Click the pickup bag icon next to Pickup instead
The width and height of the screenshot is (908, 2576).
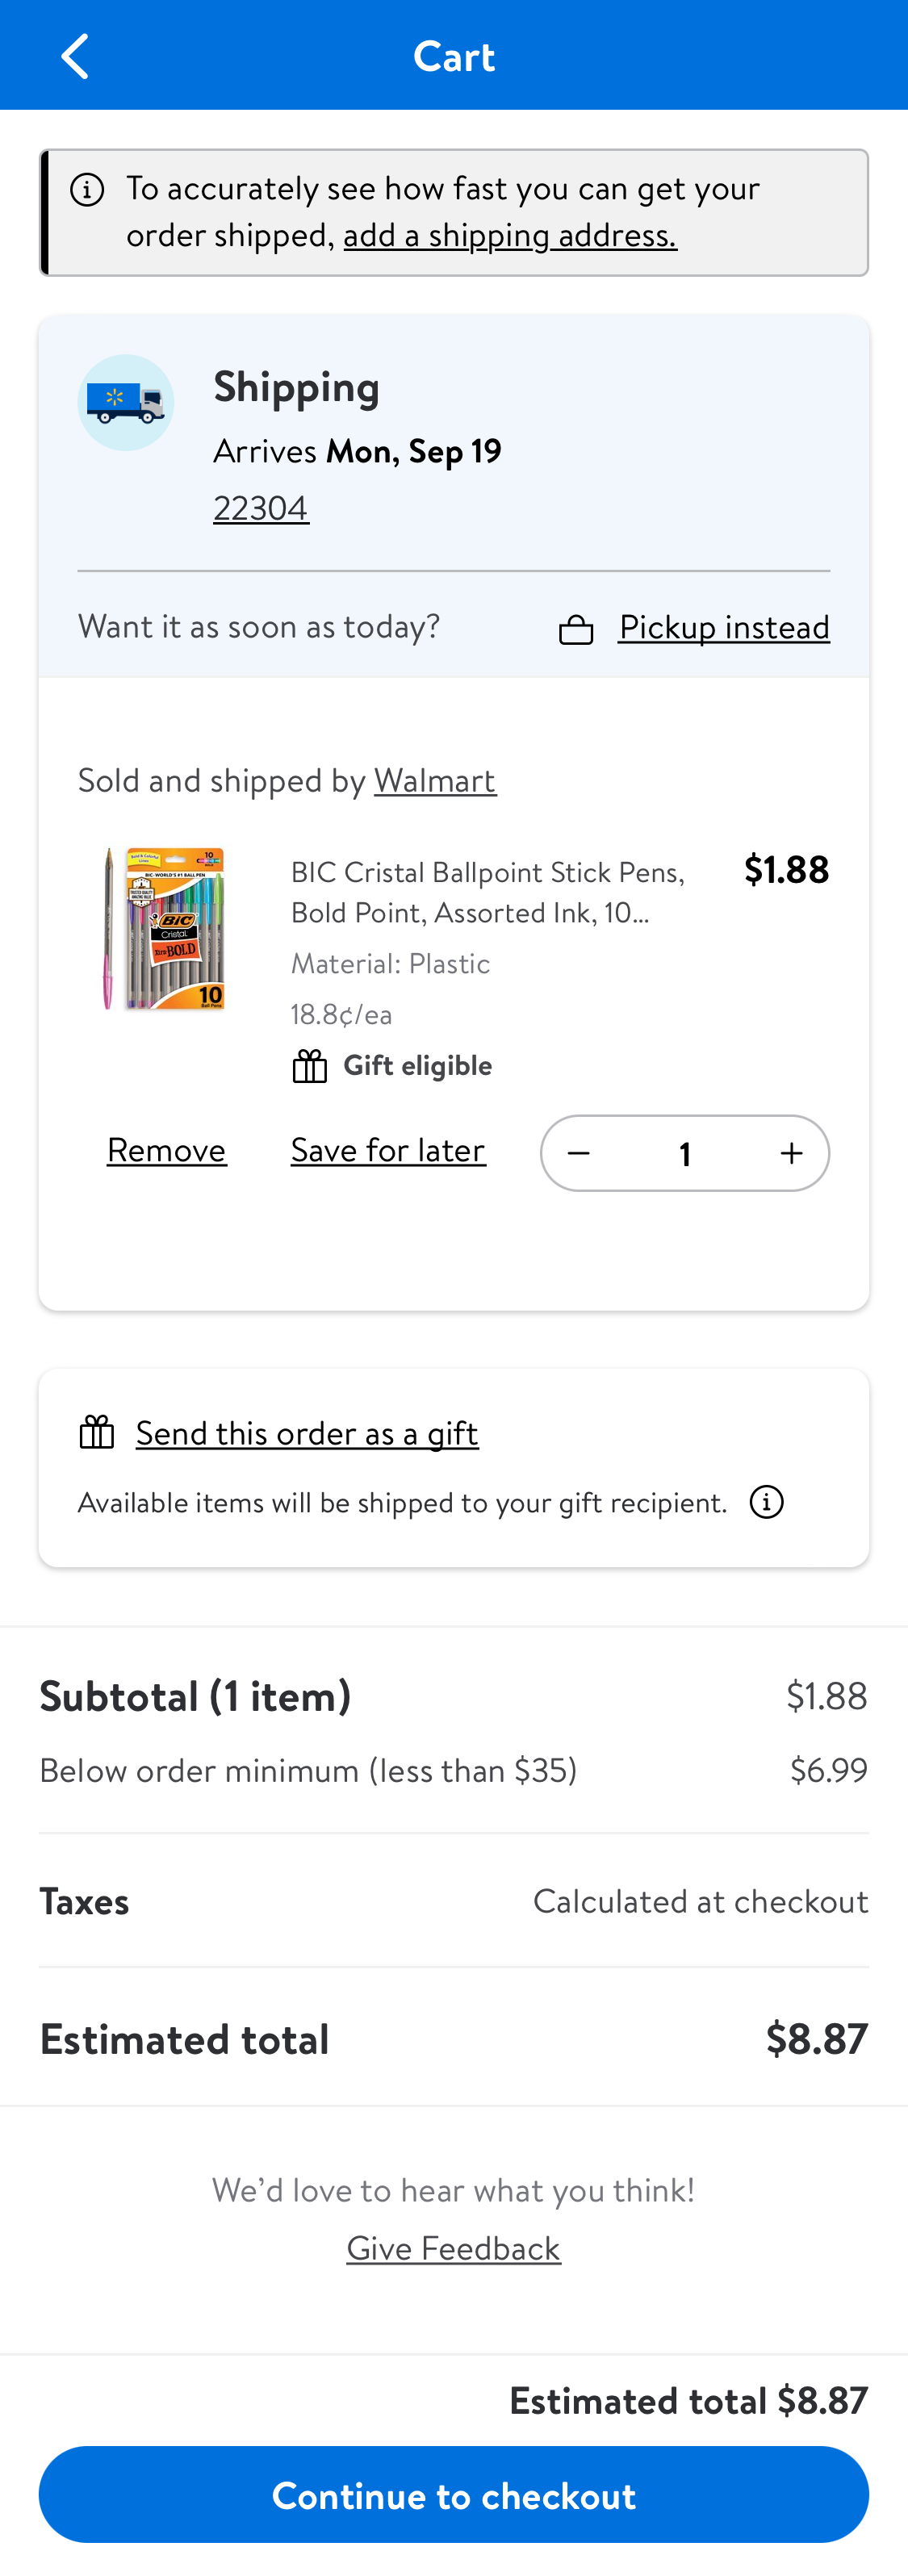coord(576,627)
